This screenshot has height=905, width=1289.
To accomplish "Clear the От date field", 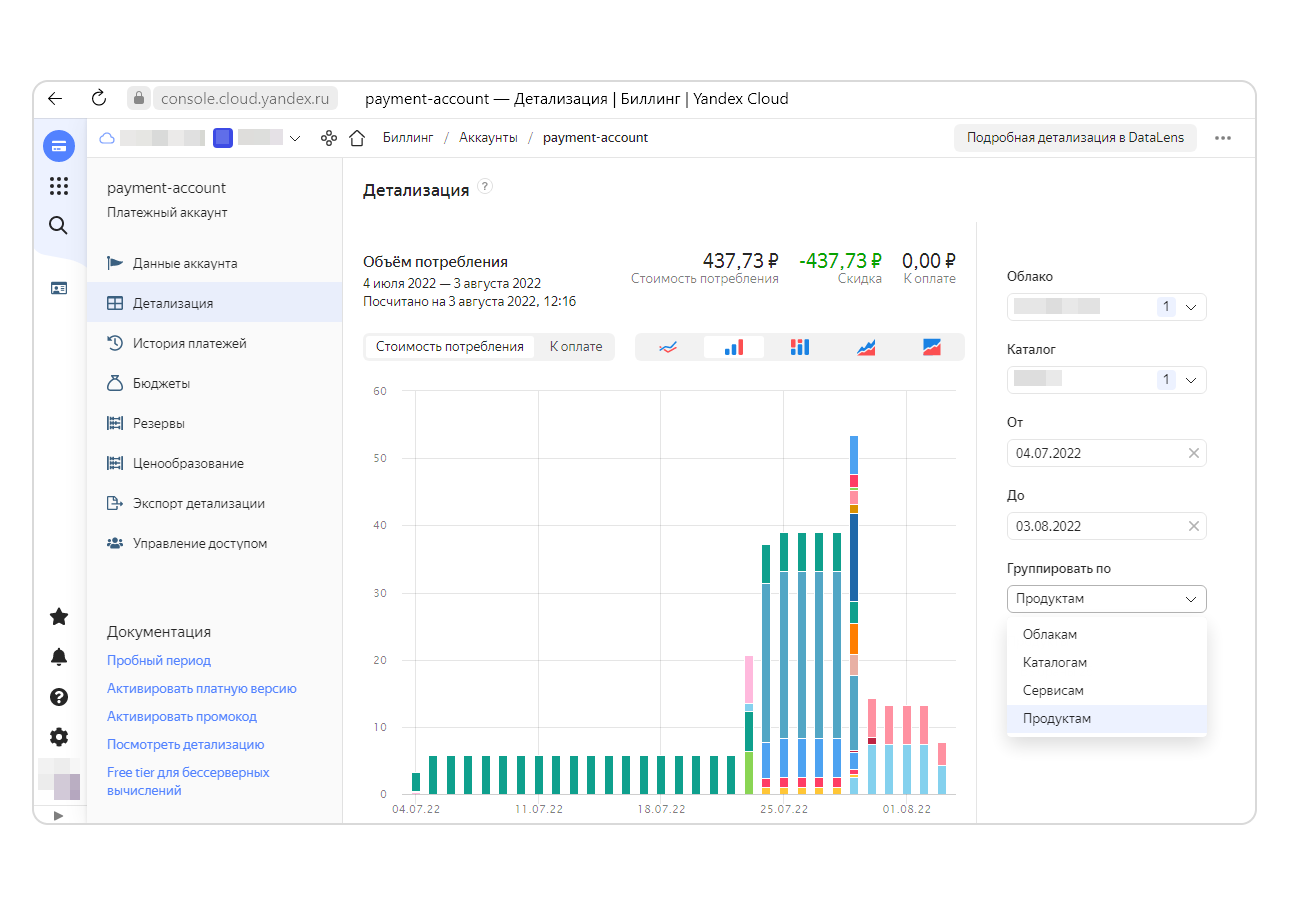I will (1193, 453).
